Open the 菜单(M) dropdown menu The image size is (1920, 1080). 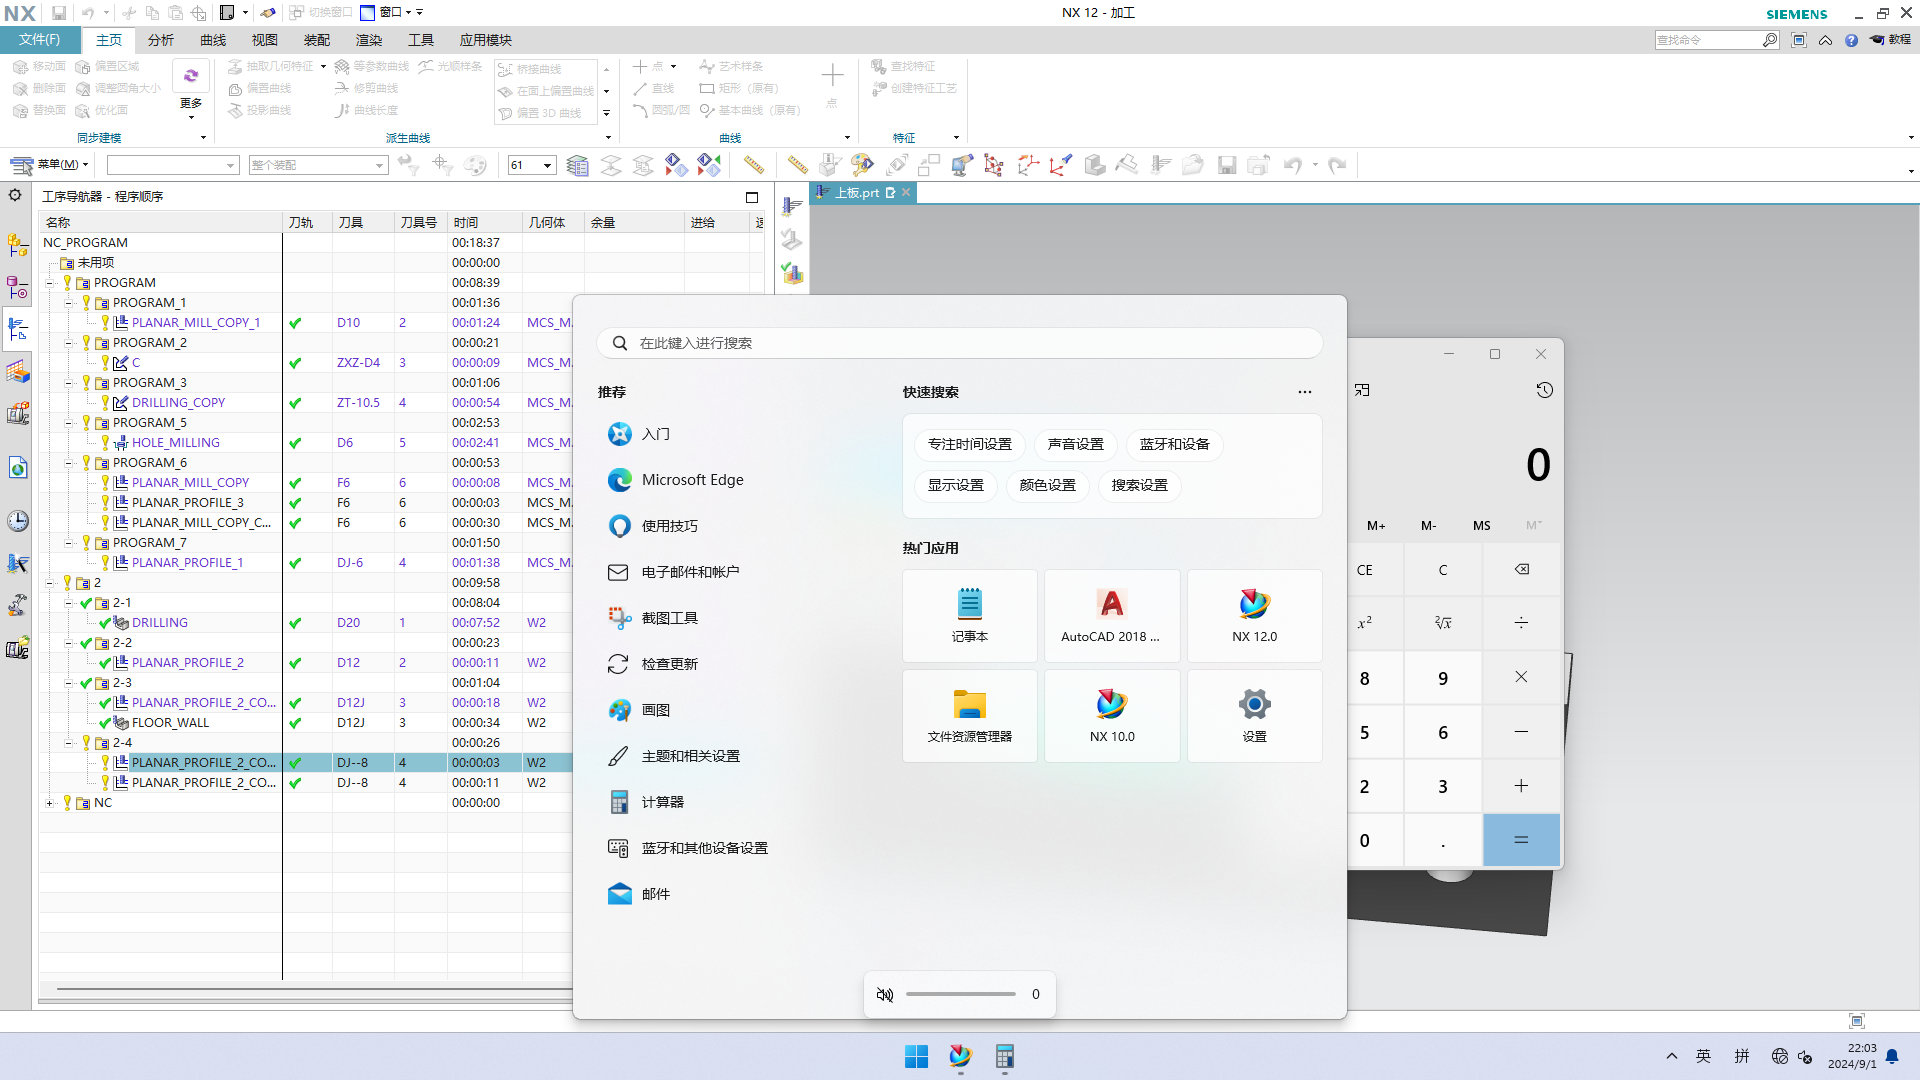click(x=50, y=165)
